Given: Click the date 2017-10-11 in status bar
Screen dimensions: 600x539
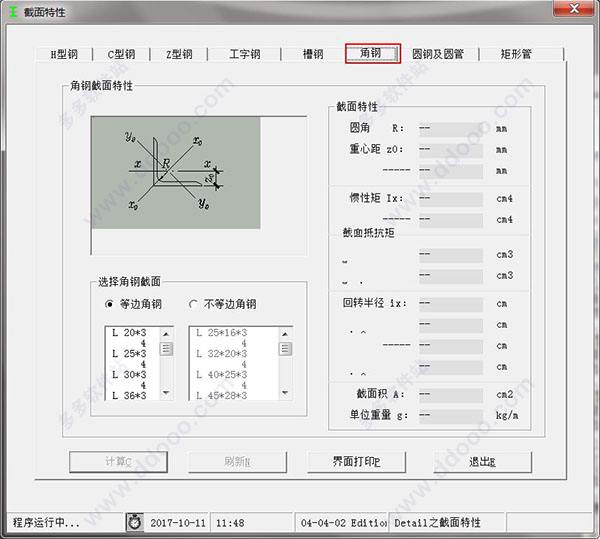Looking at the screenshot, I should [x=178, y=523].
